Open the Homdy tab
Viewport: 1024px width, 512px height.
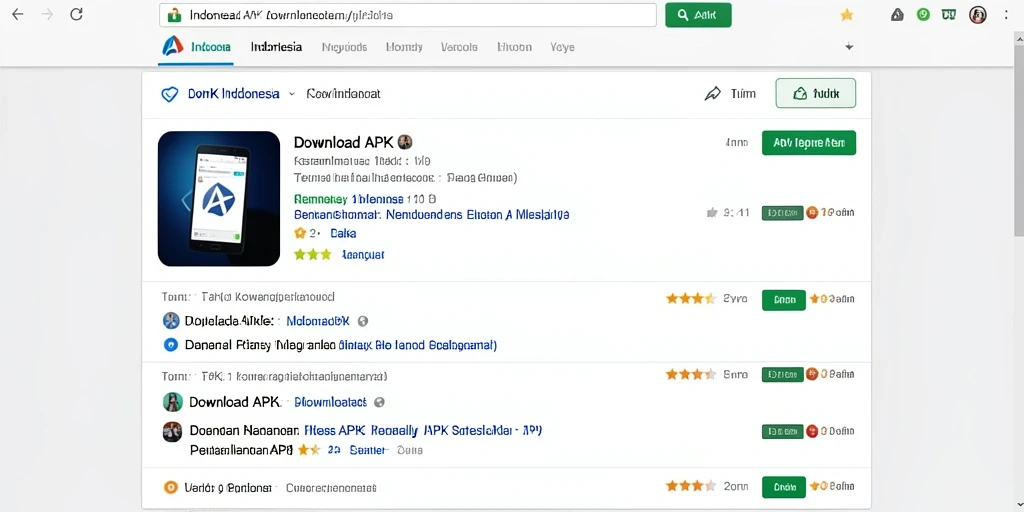(404, 47)
